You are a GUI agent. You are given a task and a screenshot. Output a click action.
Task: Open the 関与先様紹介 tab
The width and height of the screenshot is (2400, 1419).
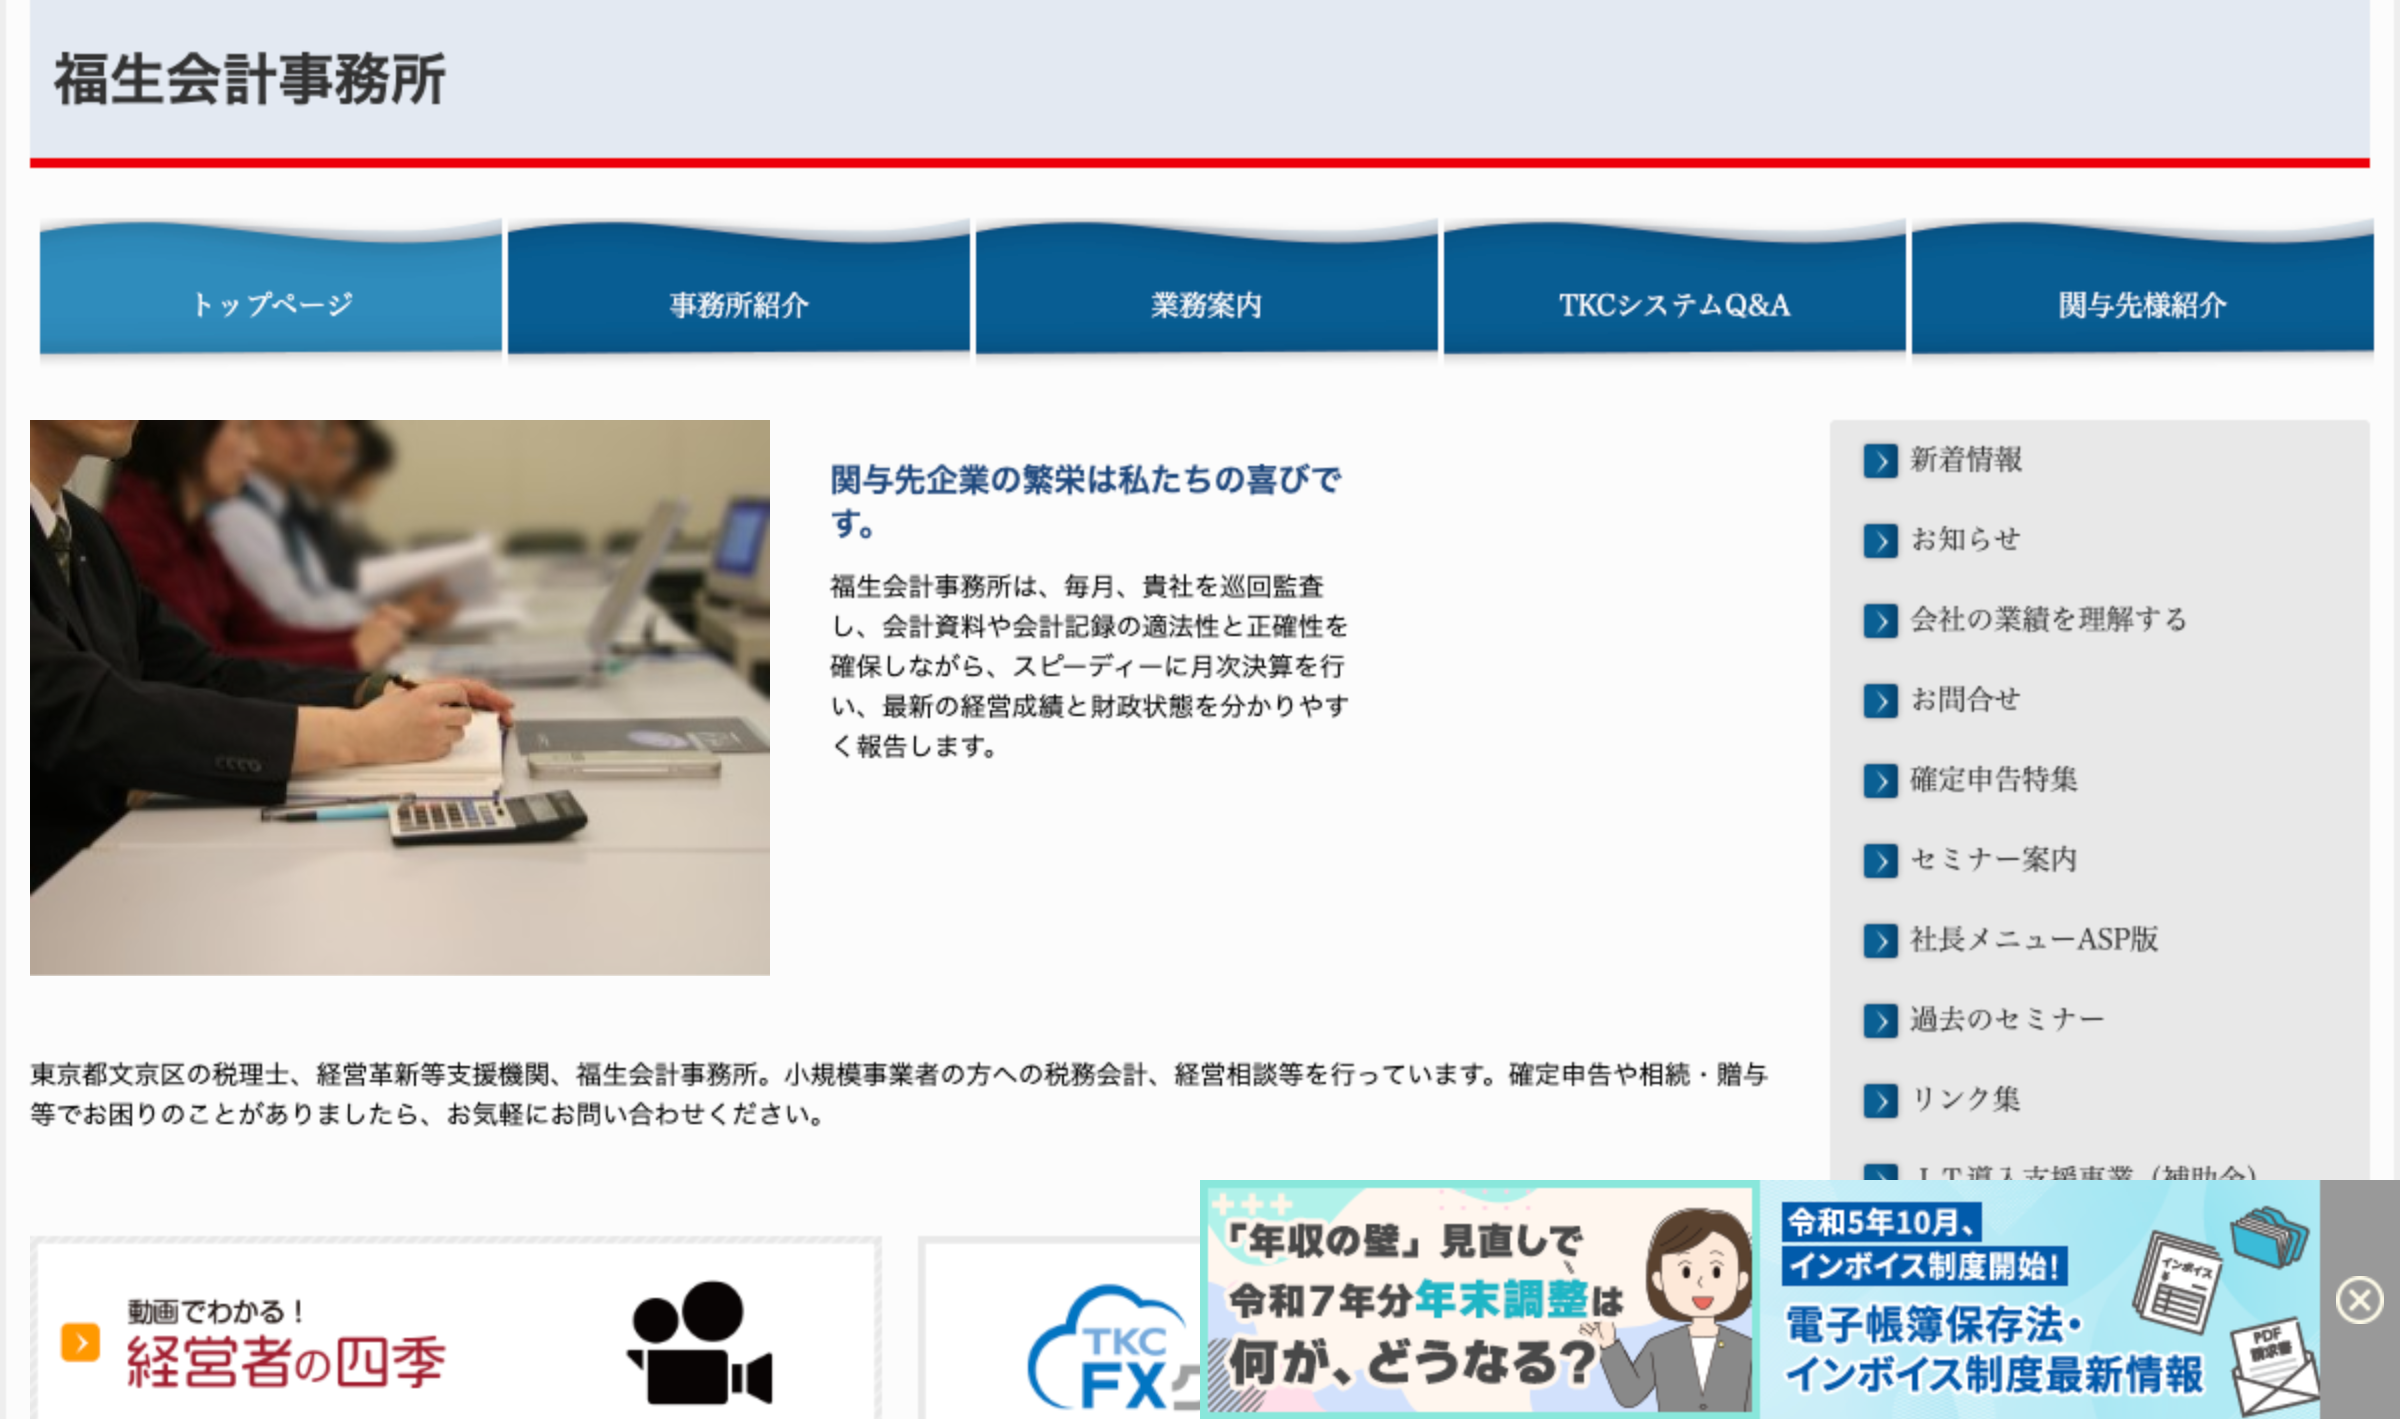(2142, 304)
